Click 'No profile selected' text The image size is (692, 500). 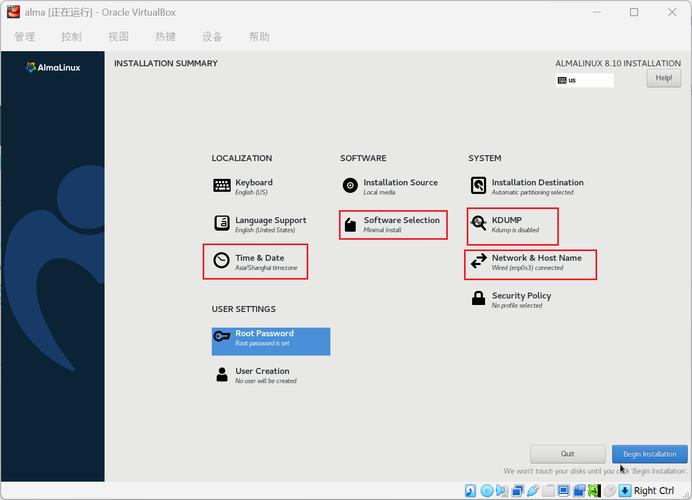pyautogui.click(x=517, y=305)
